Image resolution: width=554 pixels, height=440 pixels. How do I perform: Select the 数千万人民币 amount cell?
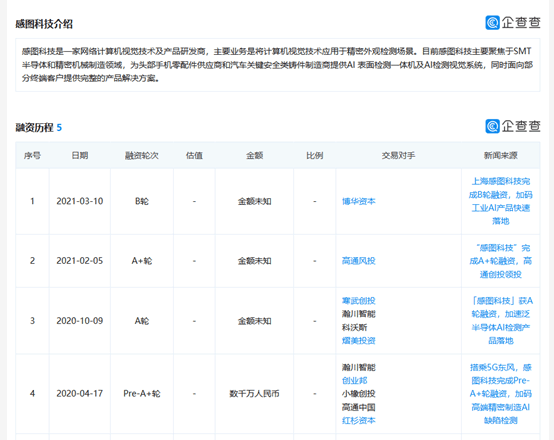pyautogui.click(x=254, y=394)
